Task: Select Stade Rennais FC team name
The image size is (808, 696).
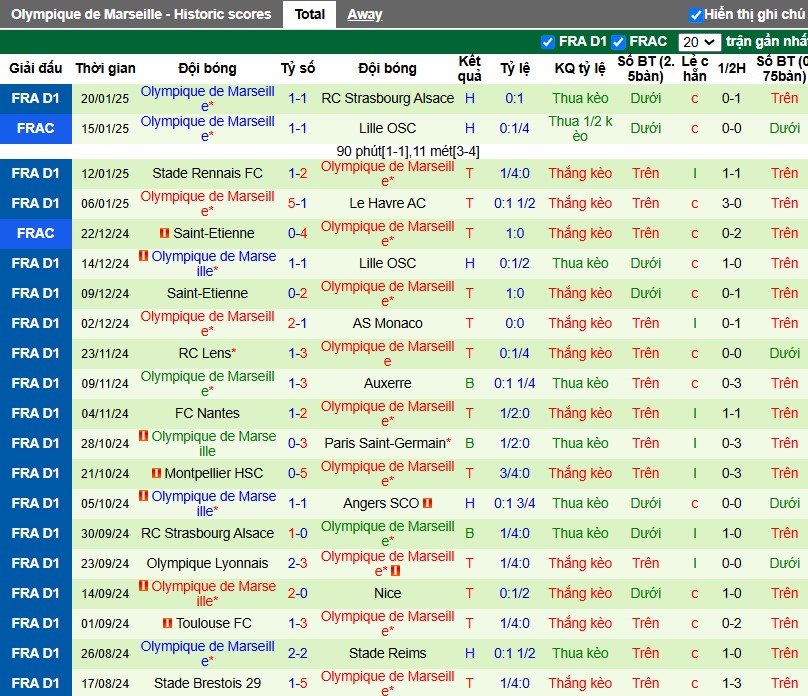Action: tap(207, 173)
